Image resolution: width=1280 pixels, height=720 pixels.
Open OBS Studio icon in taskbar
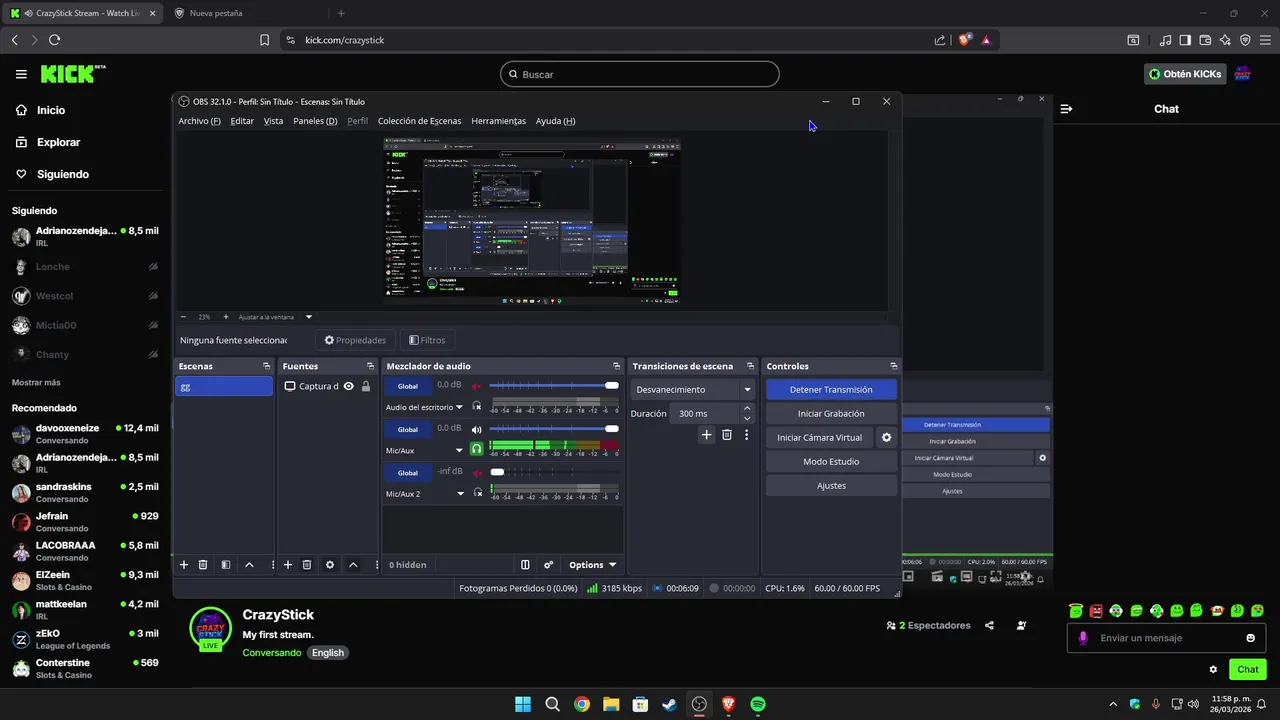point(699,704)
